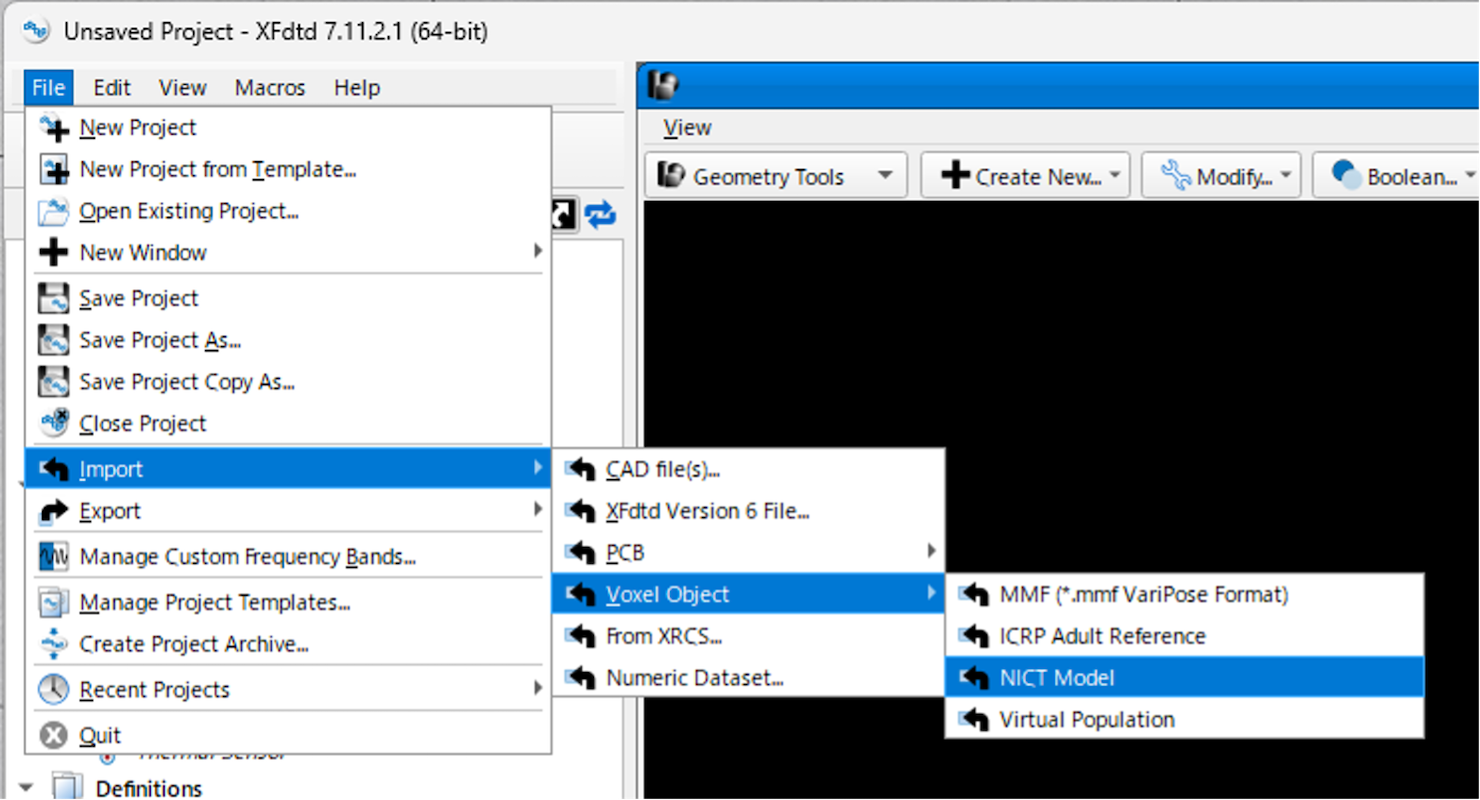Image resolution: width=1480 pixels, height=800 pixels.
Task: Click the Quit icon
Action: coord(53,736)
